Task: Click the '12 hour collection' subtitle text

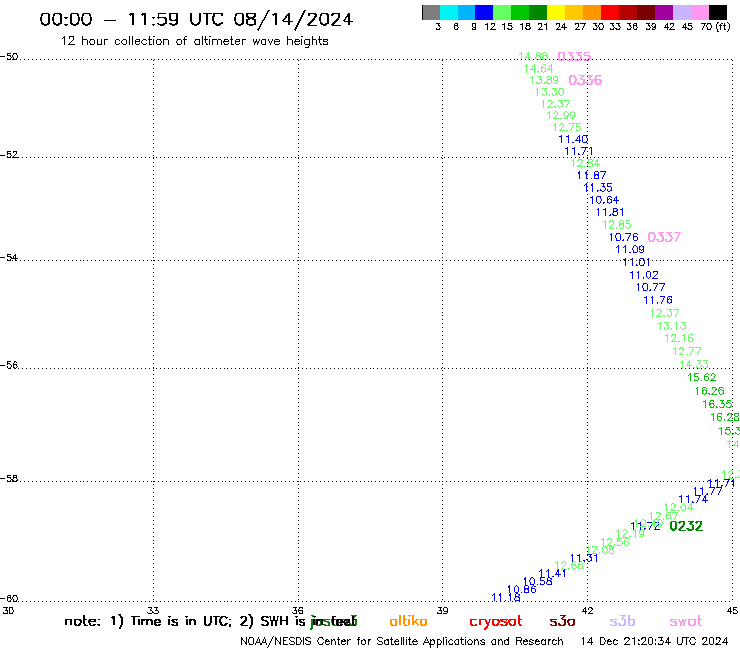Action: pos(194,41)
